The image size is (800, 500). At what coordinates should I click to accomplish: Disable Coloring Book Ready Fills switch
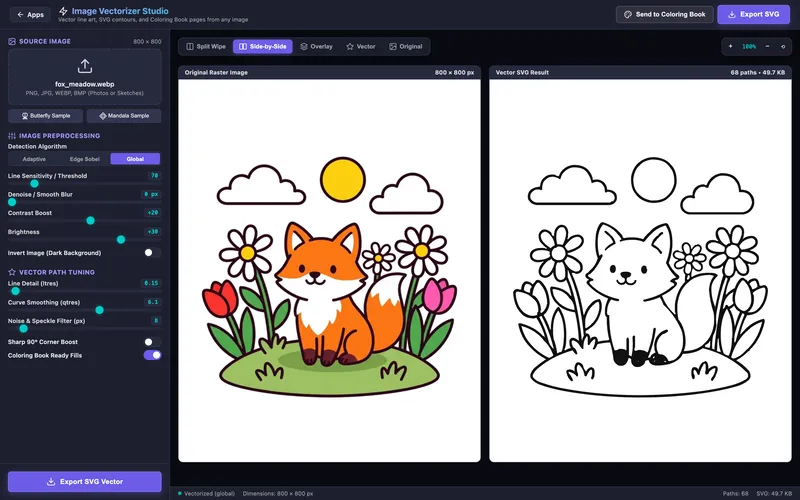tap(152, 355)
